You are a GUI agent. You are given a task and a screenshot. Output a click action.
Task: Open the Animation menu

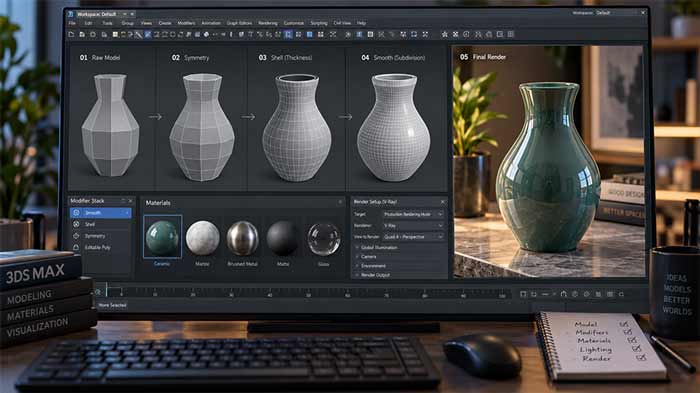[211, 23]
